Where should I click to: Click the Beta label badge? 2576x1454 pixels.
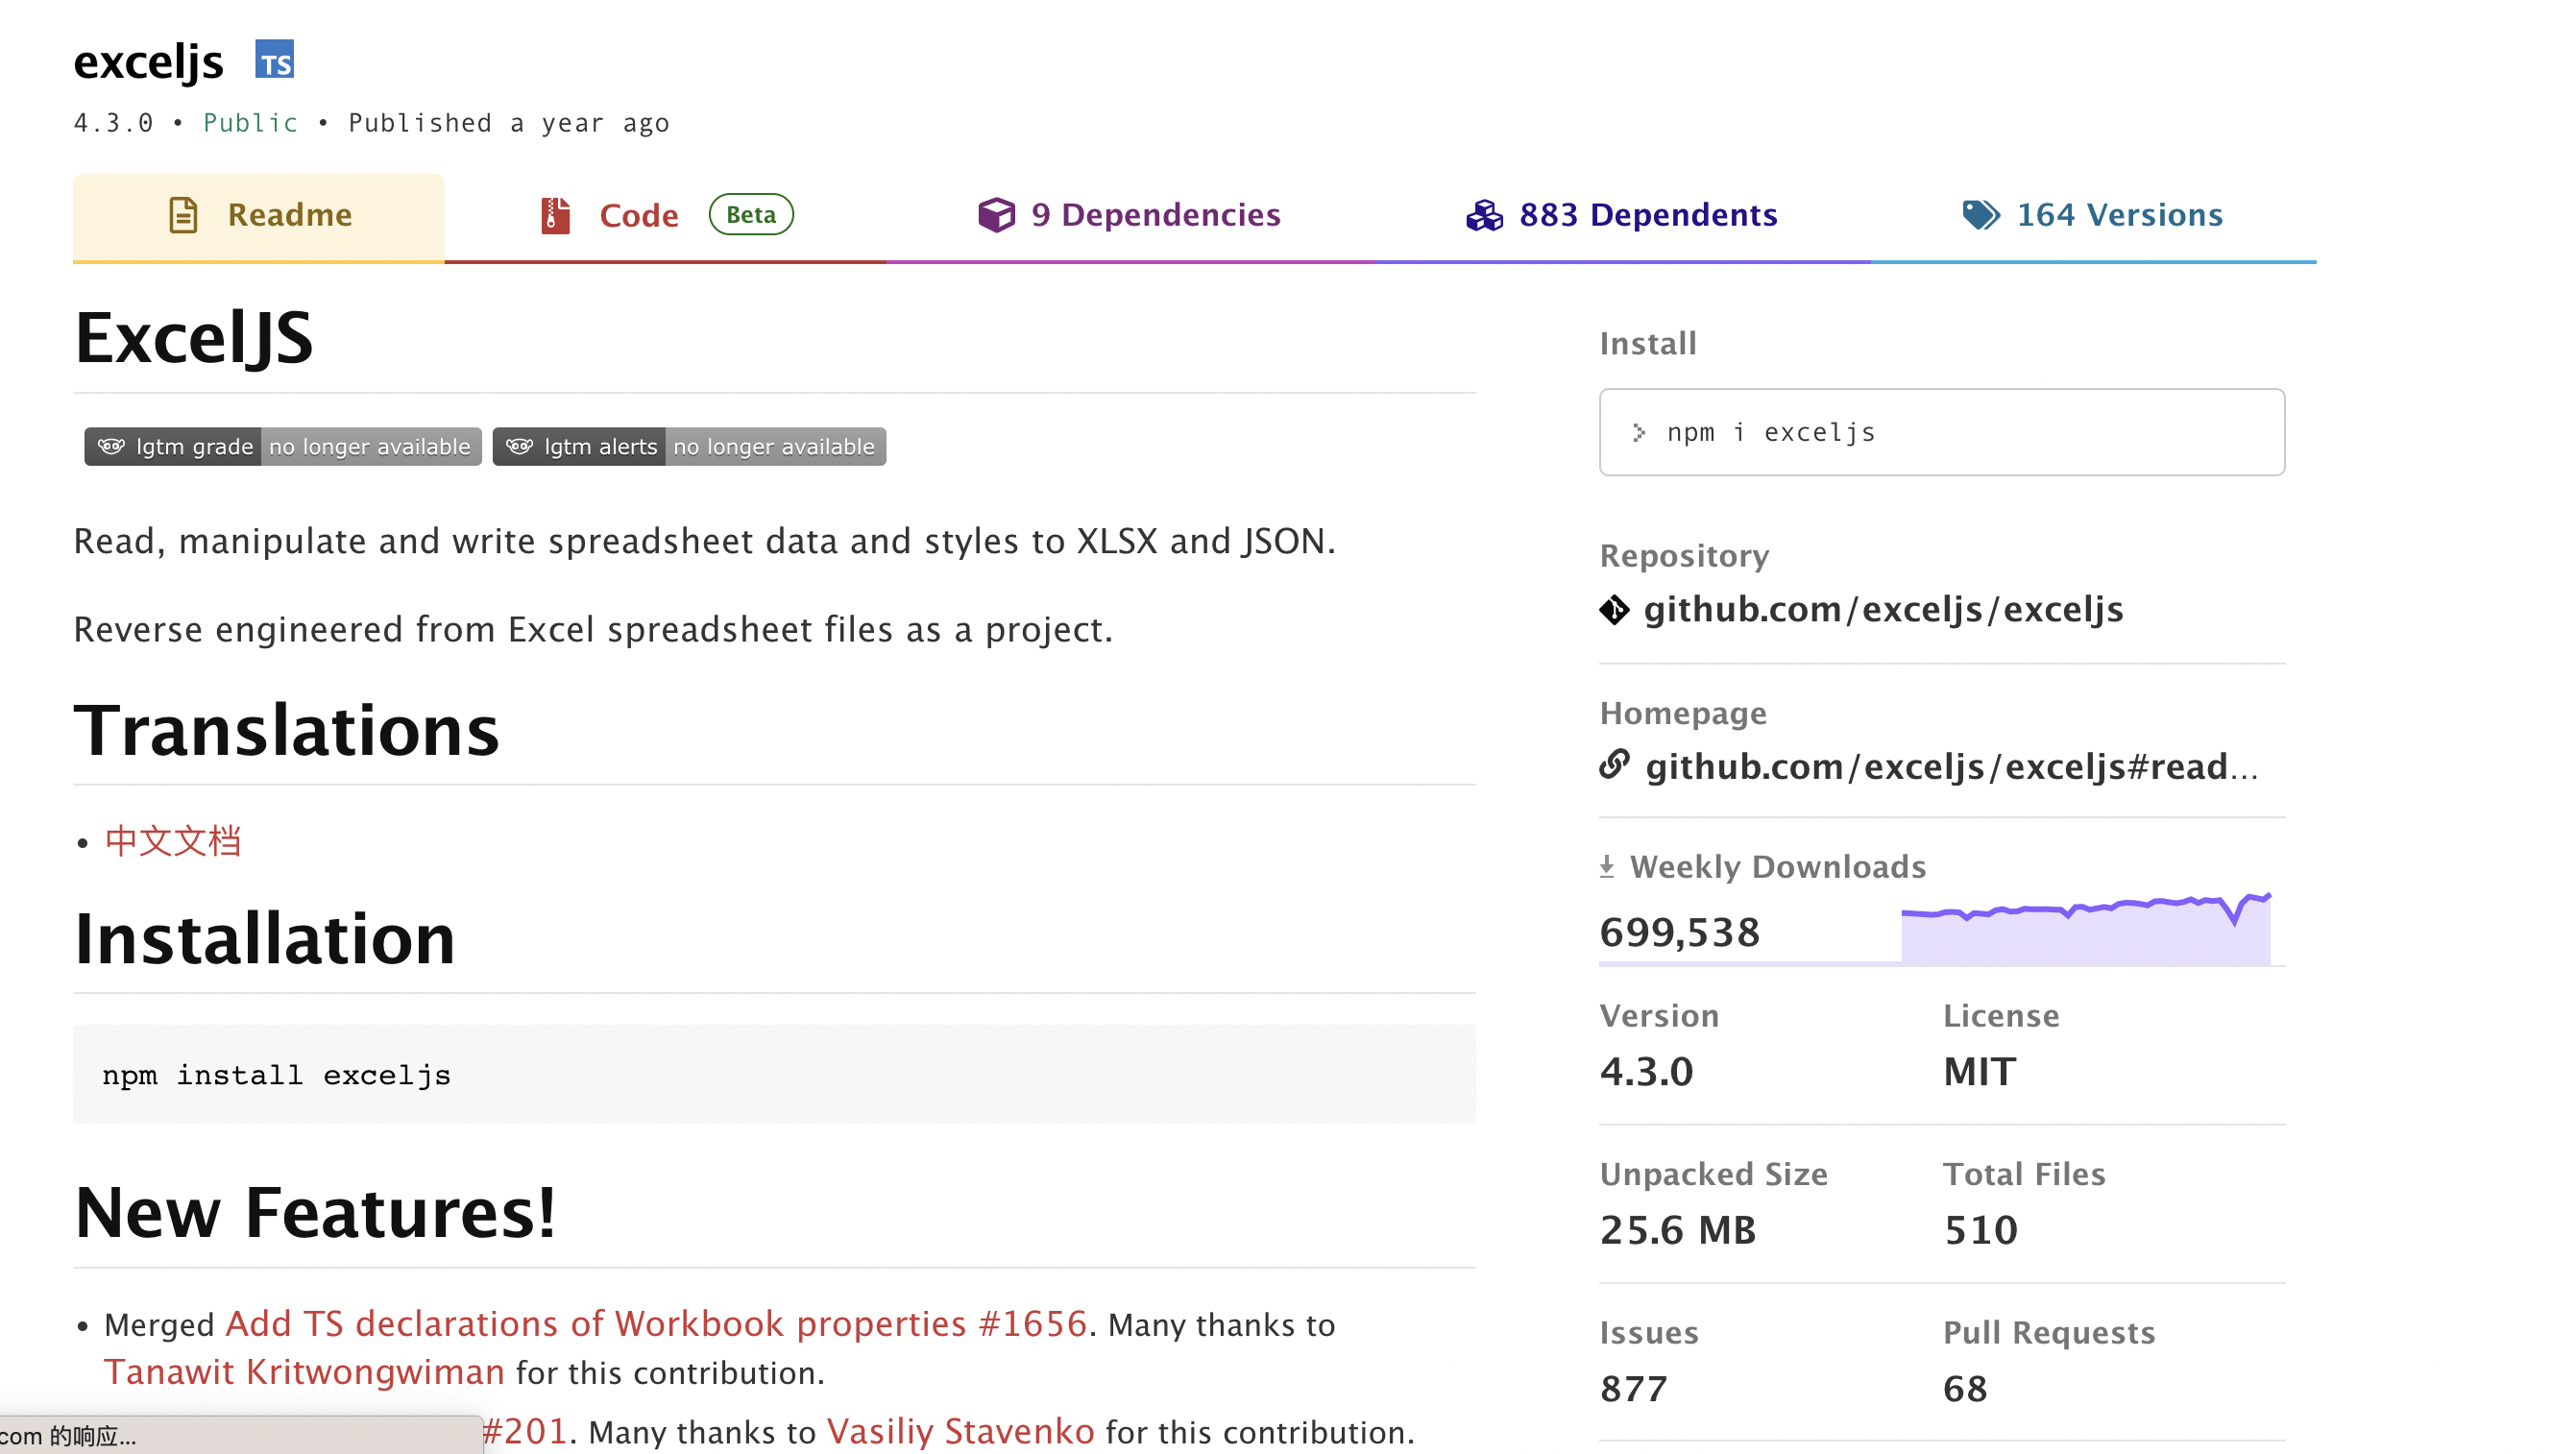point(751,215)
